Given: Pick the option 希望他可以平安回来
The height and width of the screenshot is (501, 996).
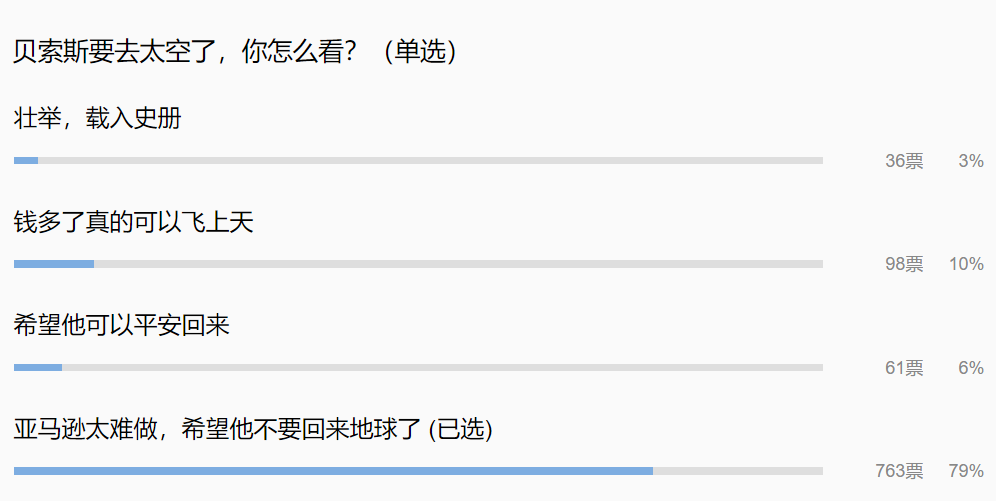Looking at the screenshot, I should pos(122,326).
